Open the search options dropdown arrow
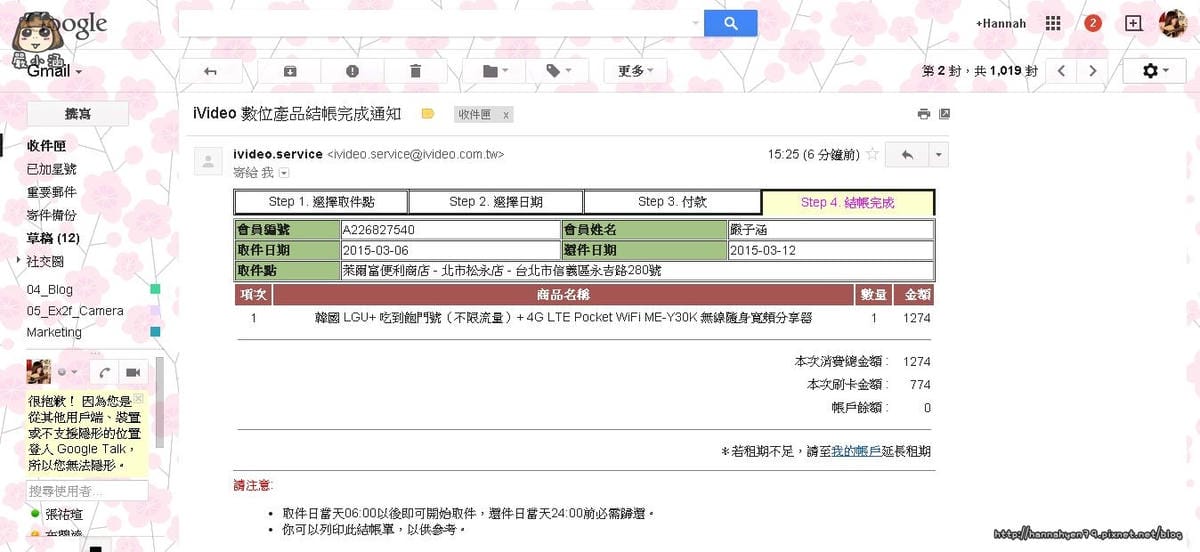Screen dimensions: 1200x552 (x=696, y=23)
